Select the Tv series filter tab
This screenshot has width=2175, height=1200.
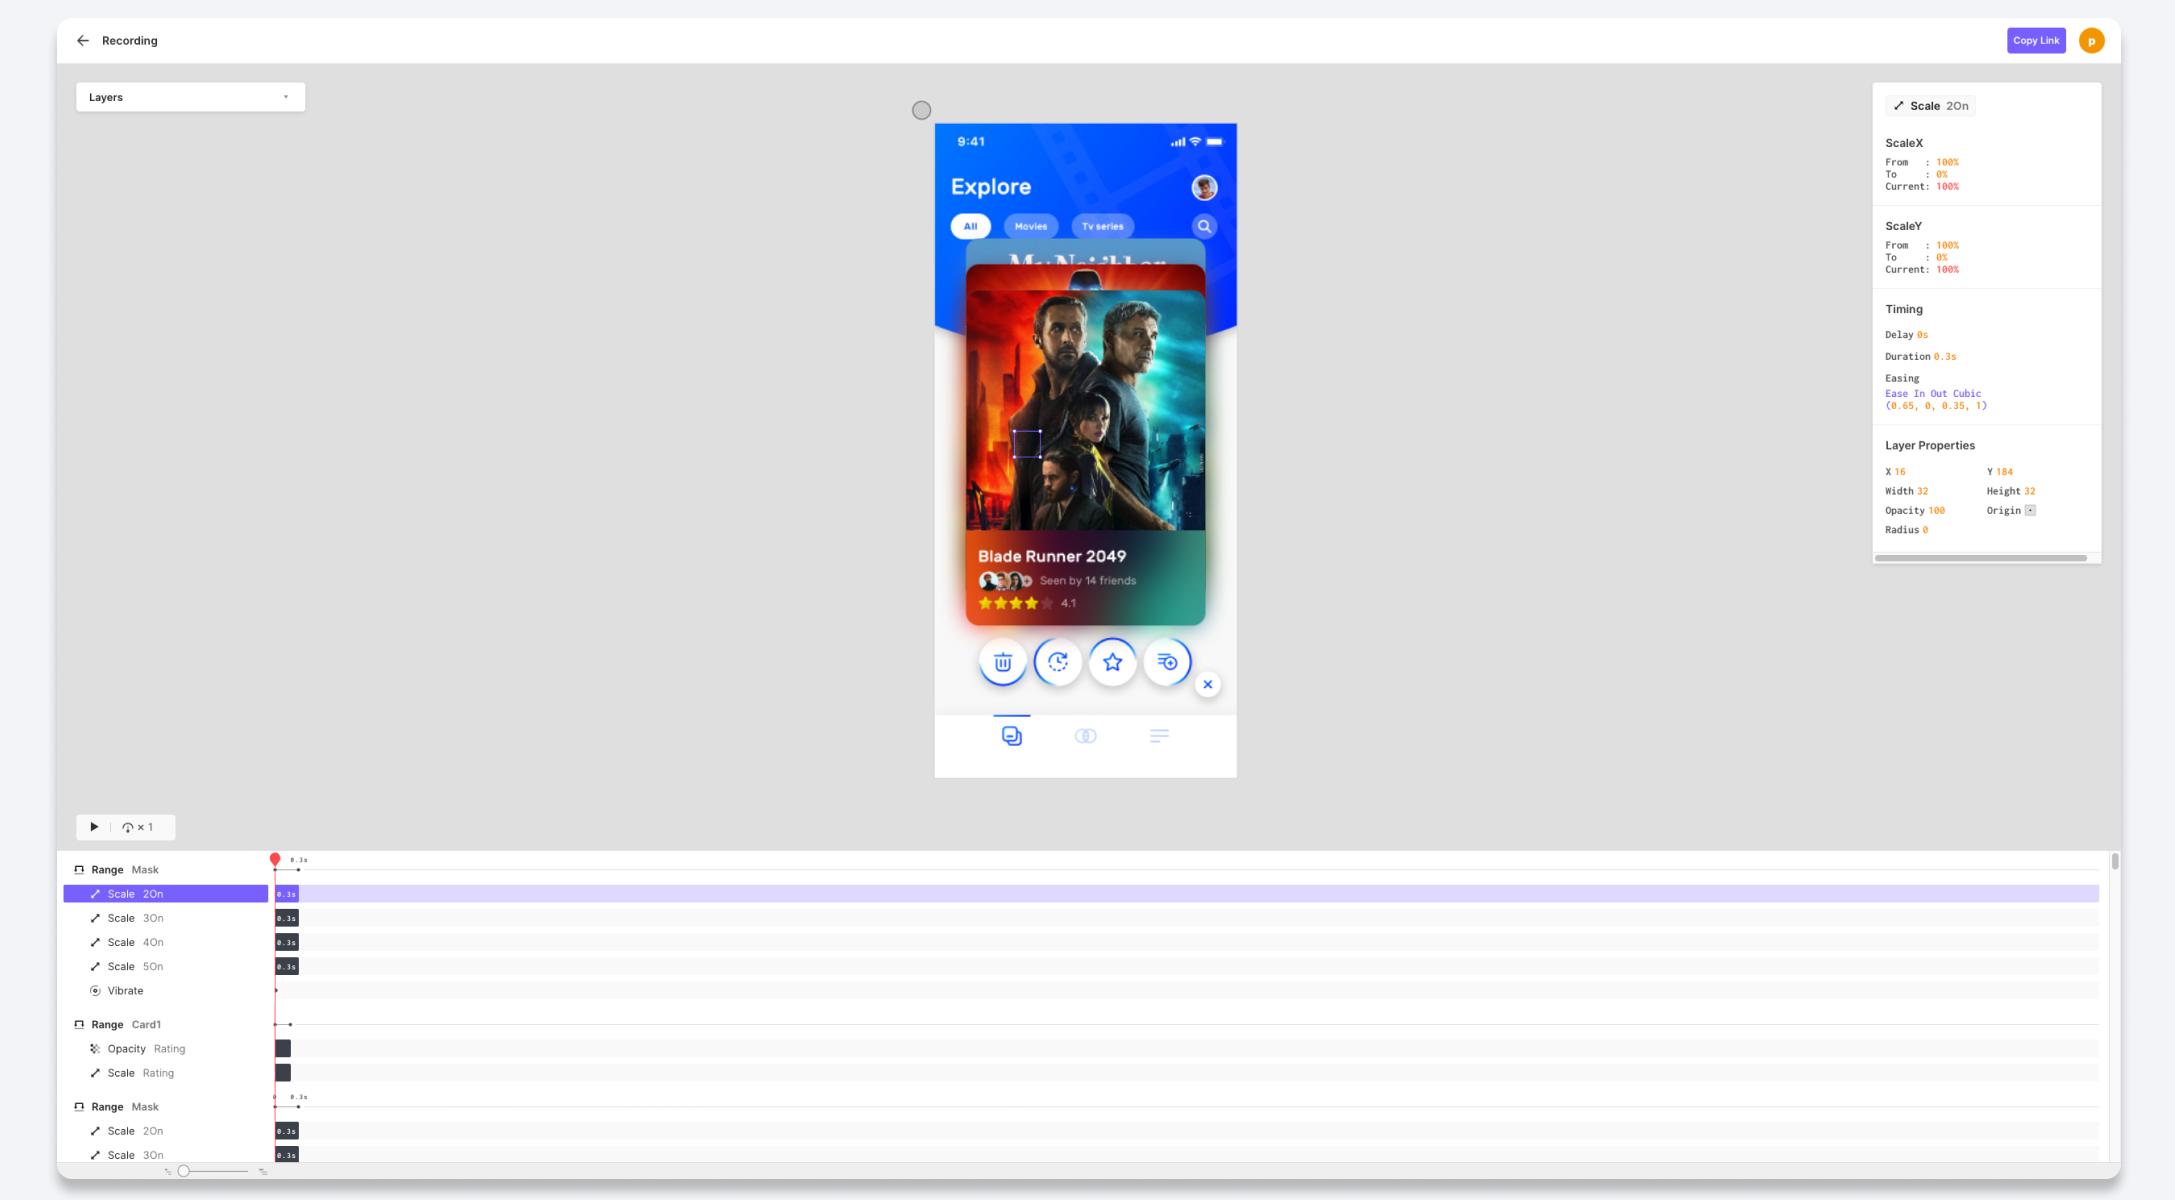pyautogui.click(x=1102, y=226)
